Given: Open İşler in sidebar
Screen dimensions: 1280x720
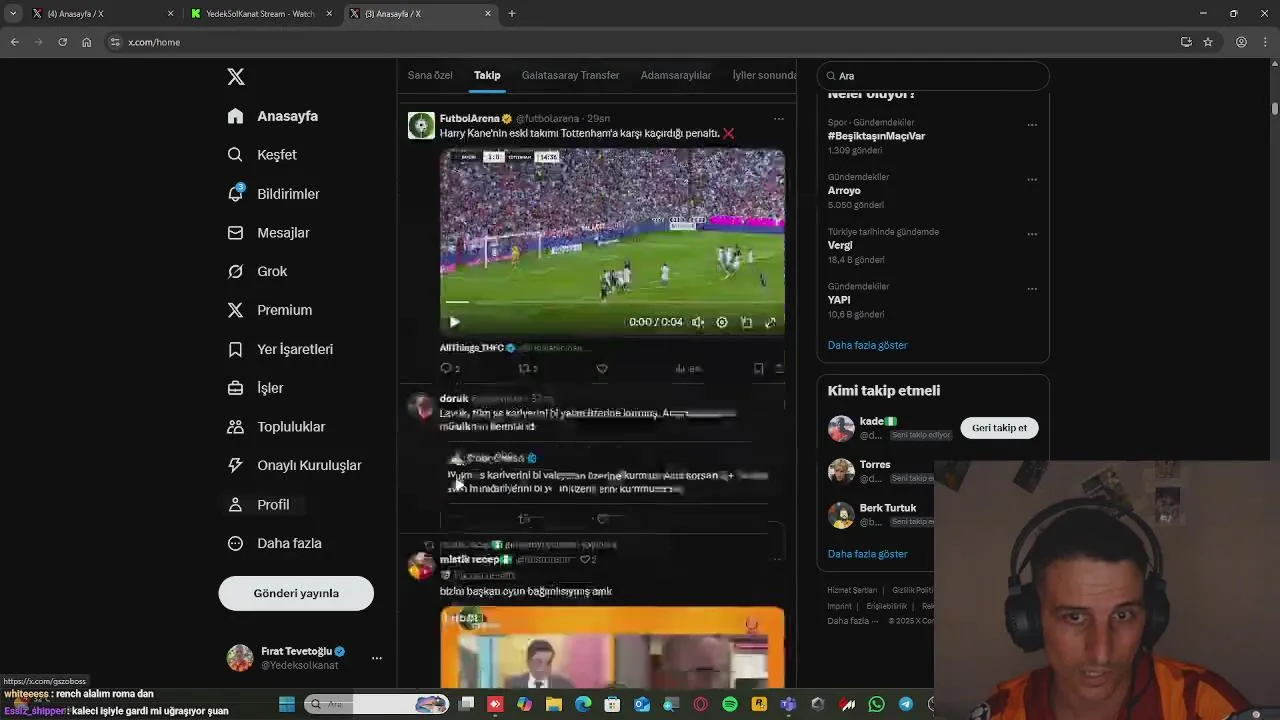Looking at the screenshot, I should (256, 388).
